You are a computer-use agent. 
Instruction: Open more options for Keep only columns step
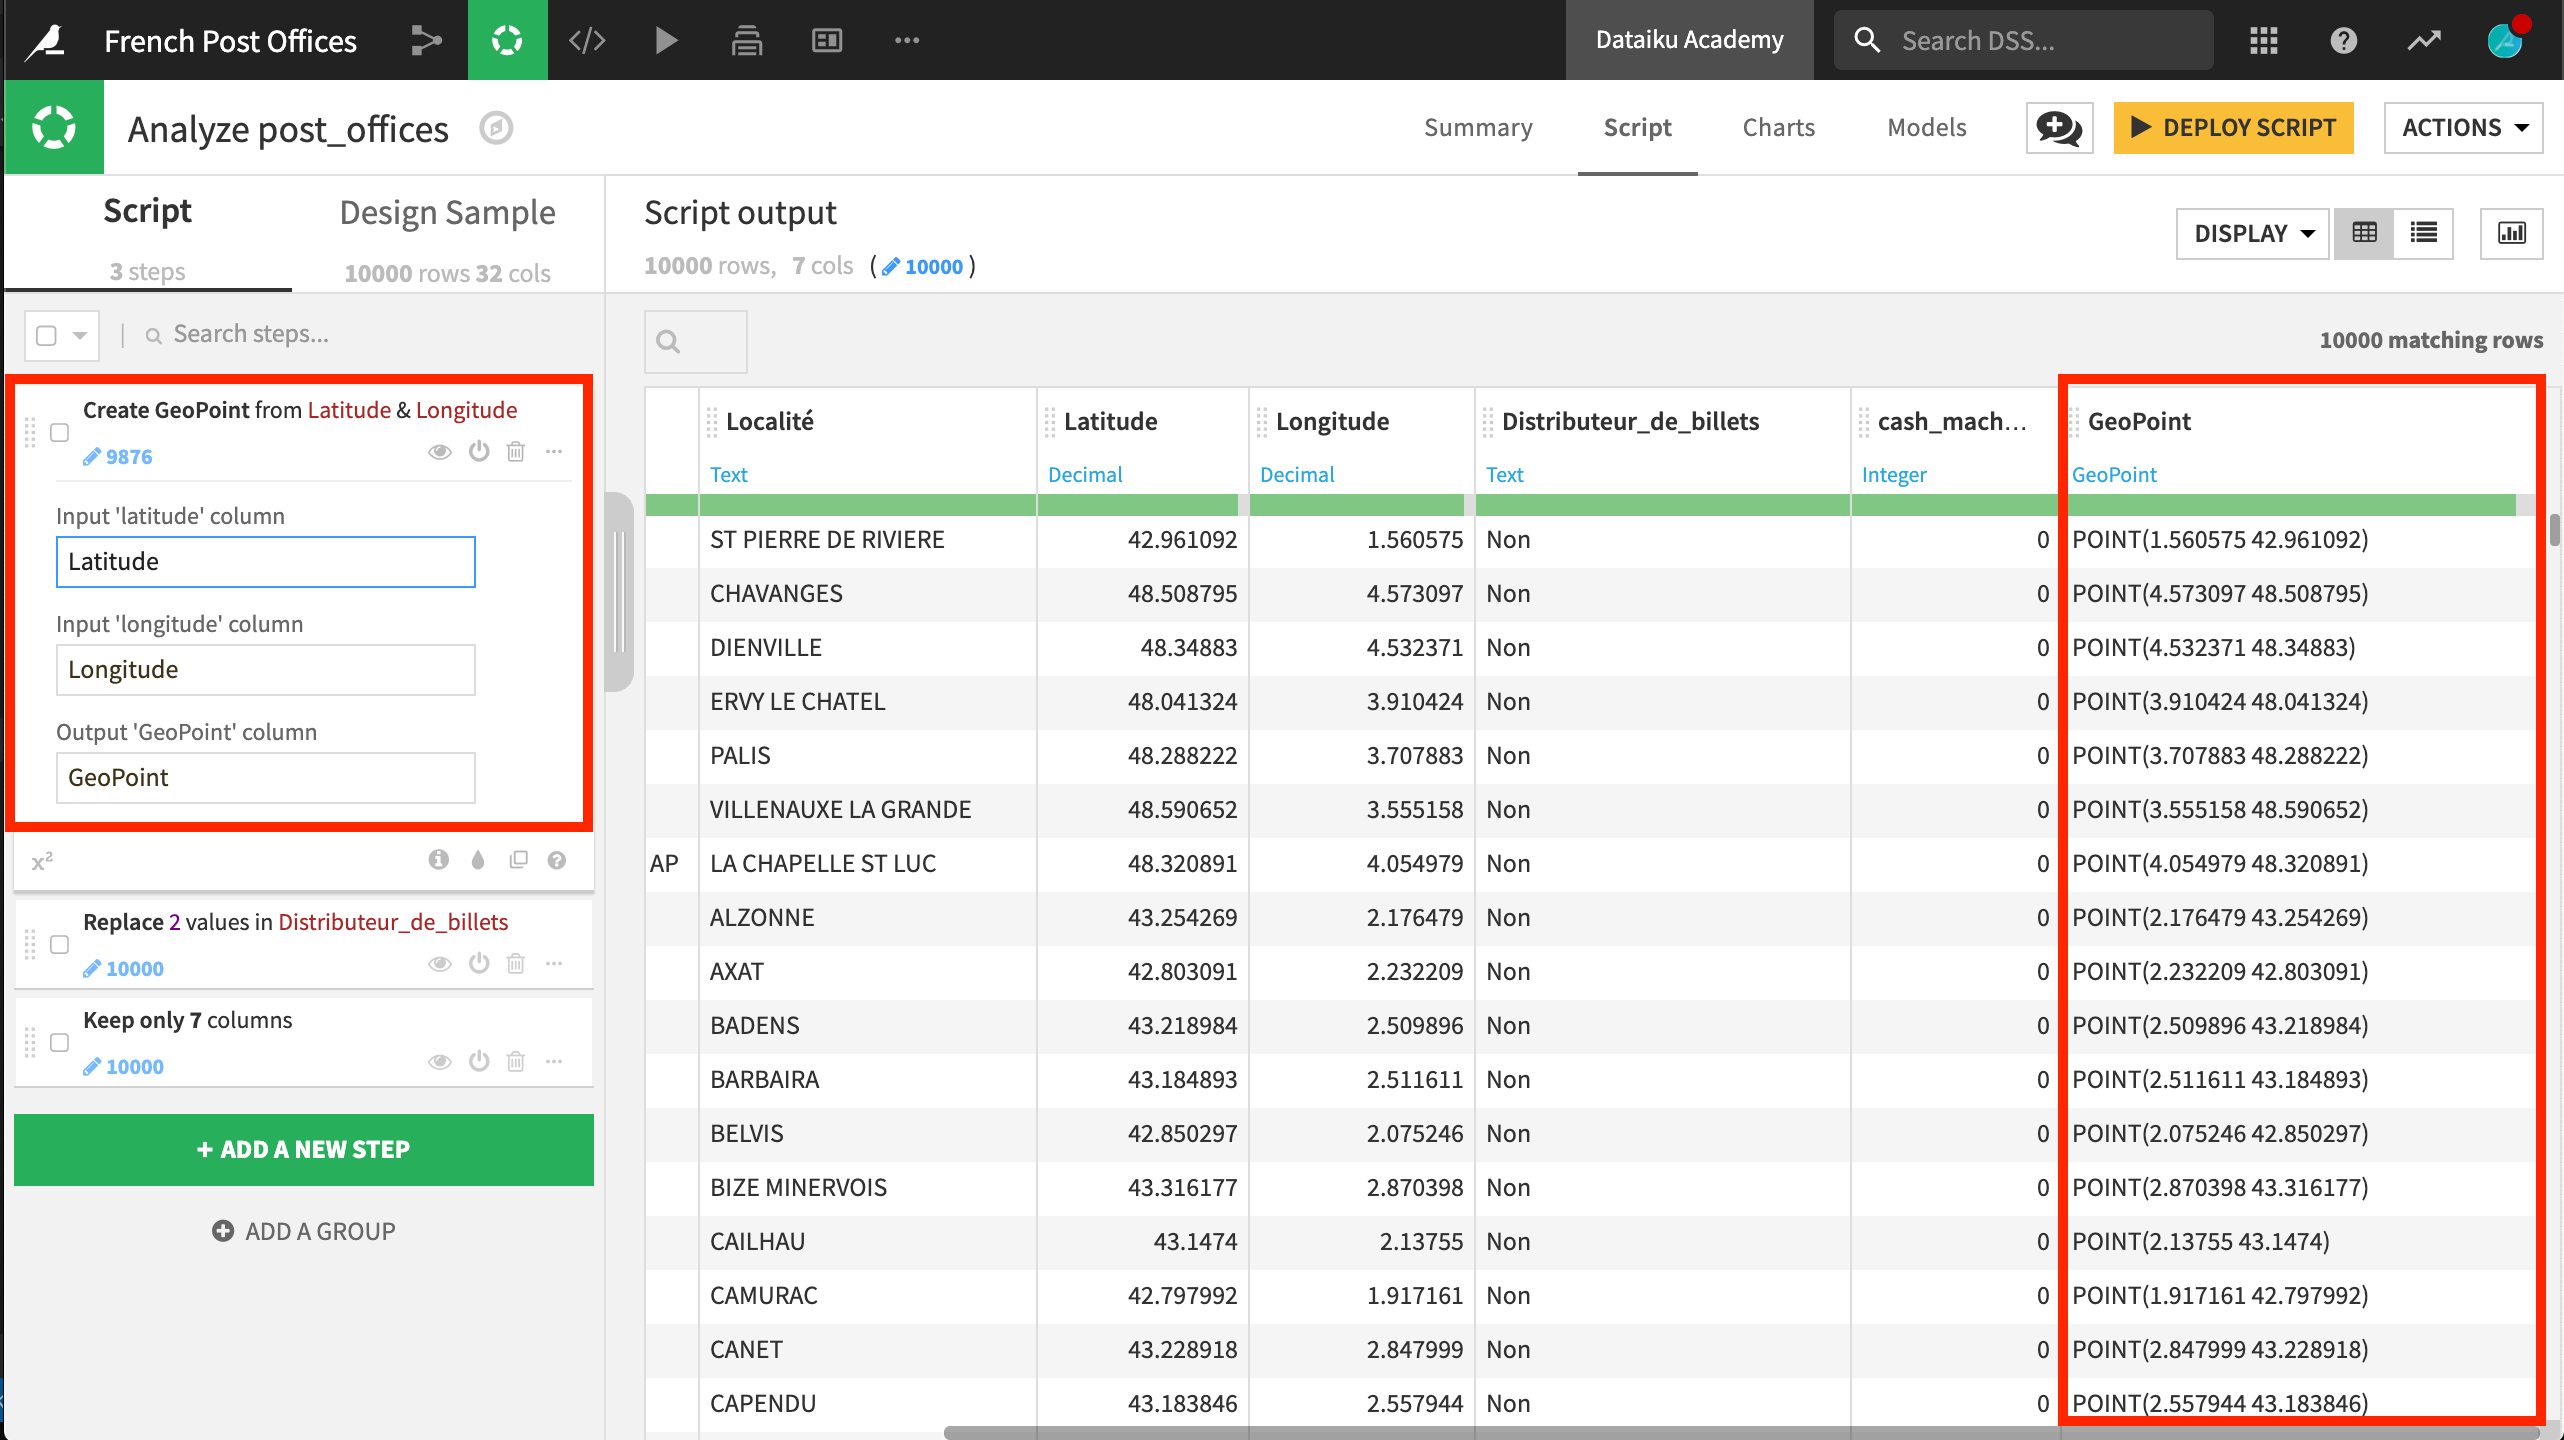[554, 1061]
